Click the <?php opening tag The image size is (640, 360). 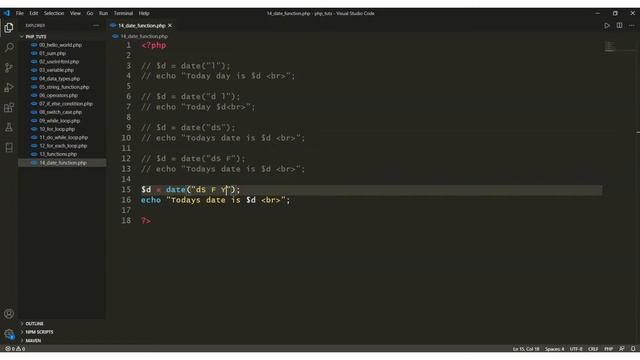point(153,45)
